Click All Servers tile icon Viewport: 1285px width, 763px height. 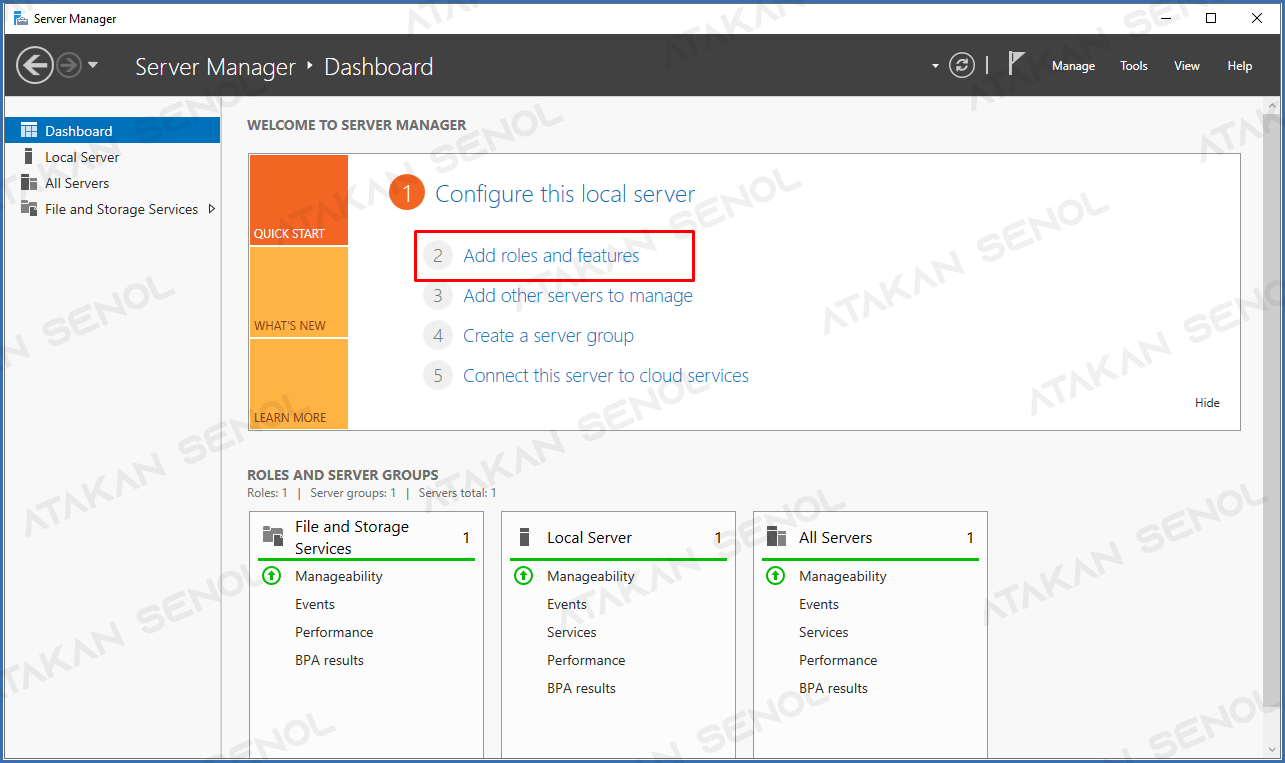click(776, 537)
